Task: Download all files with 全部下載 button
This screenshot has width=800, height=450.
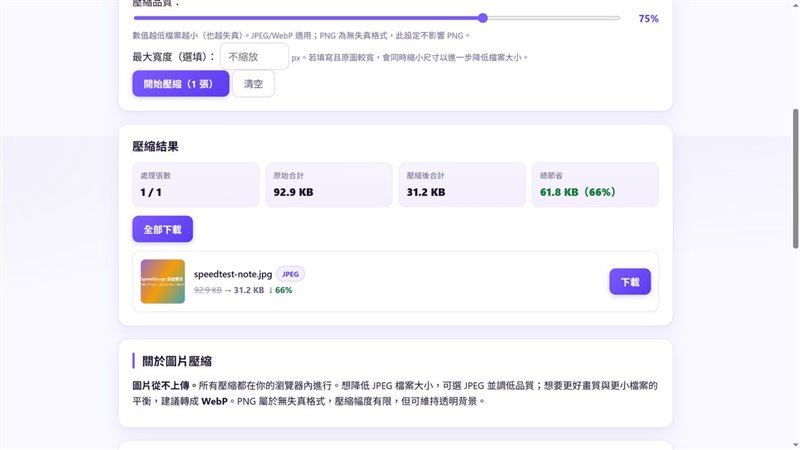Action: click(163, 229)
